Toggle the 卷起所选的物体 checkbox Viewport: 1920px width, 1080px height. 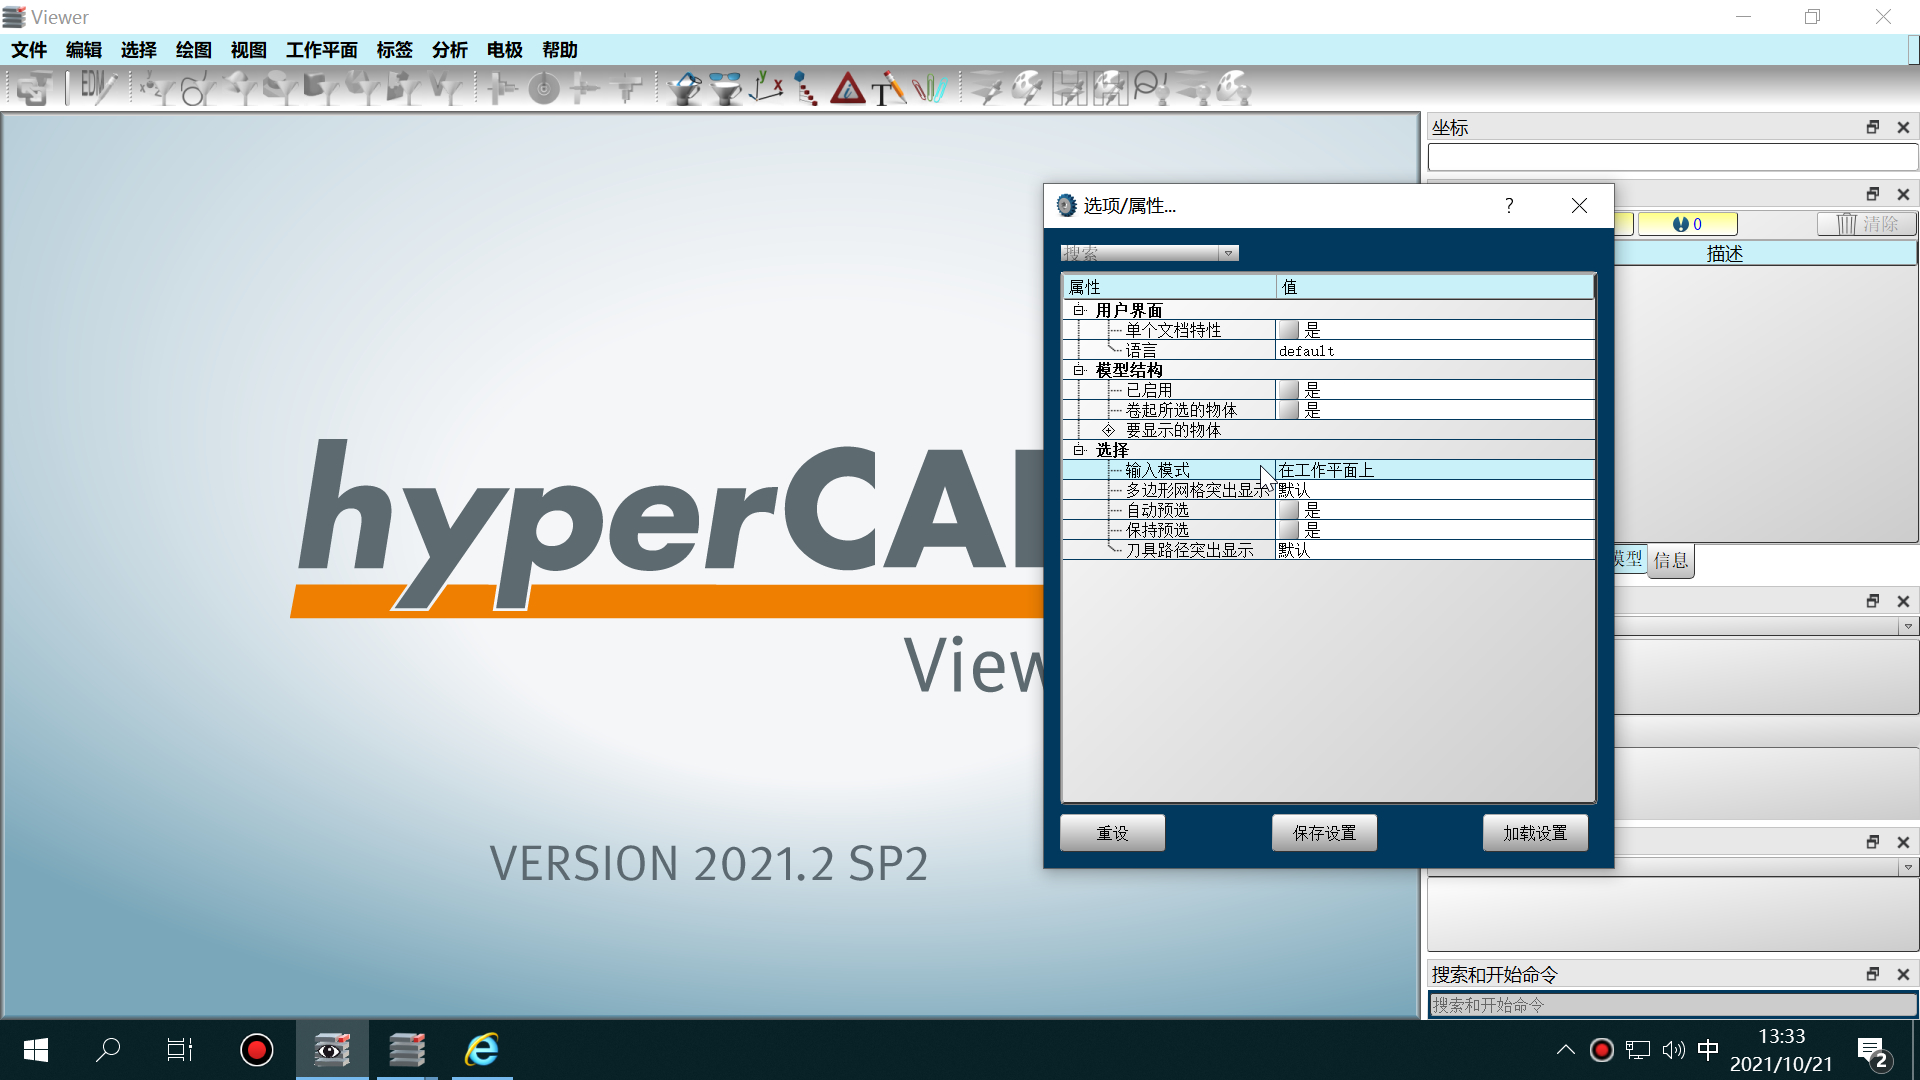(1288, 410)
